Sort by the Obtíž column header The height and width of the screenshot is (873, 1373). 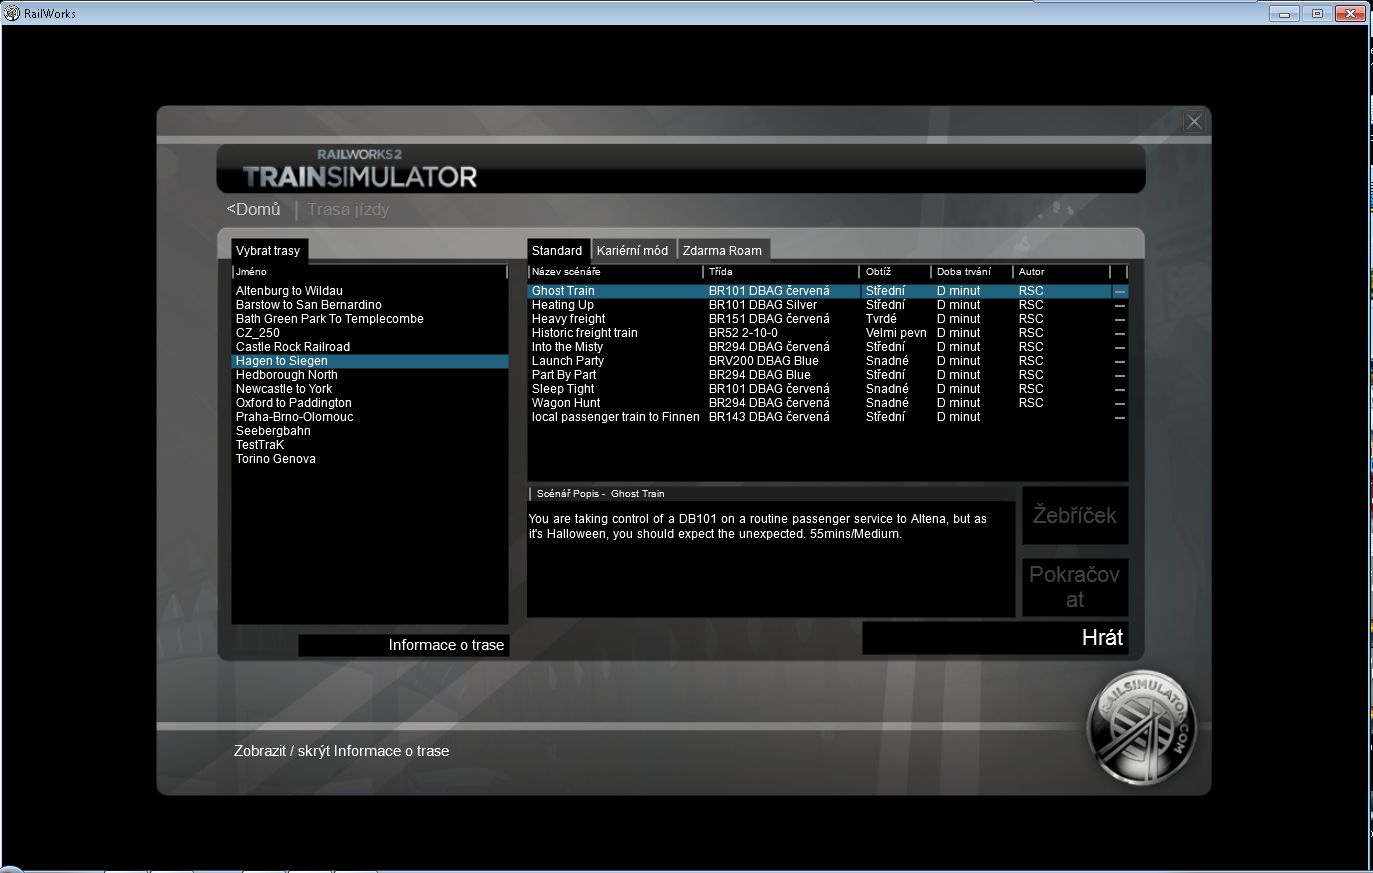(895, 272)
